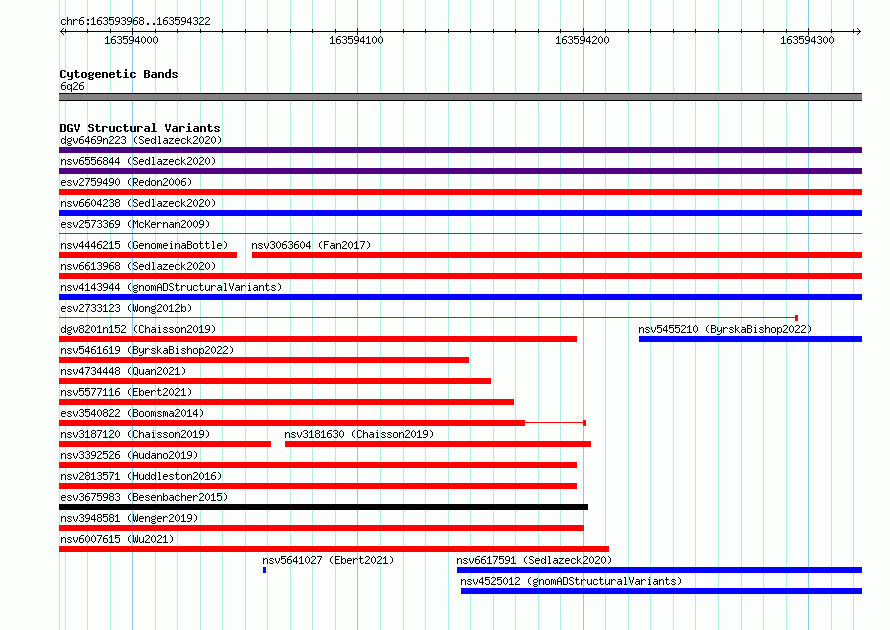This screenshot has height=630, width=890.
Task: Click nsv5455210 (ByrskaBishop2022) label
Action: (725, 329)
